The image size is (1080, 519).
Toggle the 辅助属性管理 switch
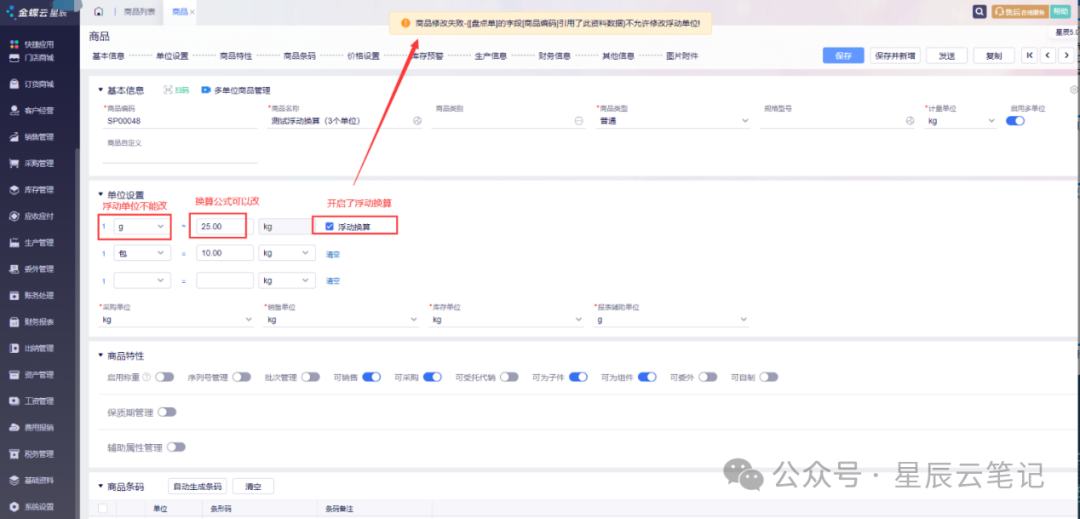[176, 447]
